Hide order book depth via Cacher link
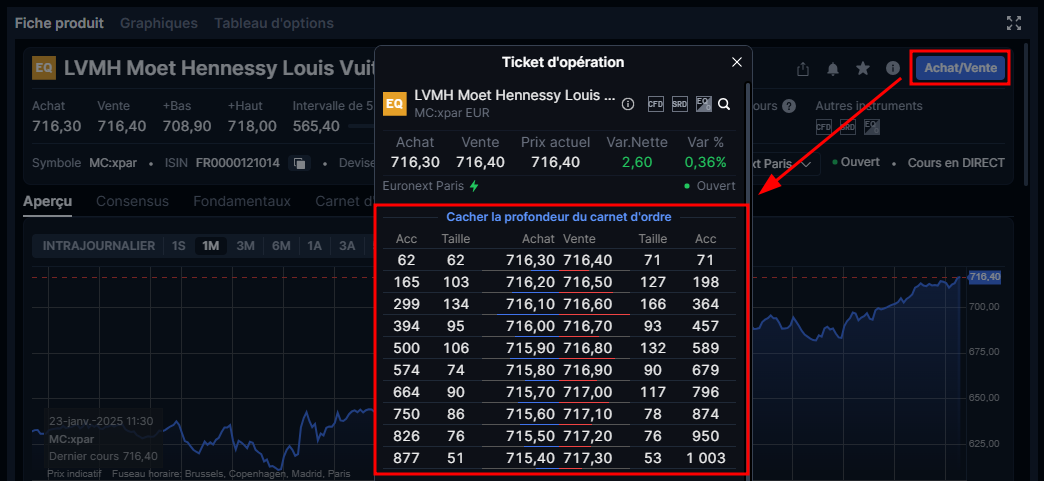Viewport: 1044px width, 481px height. (x=559, y=217)
